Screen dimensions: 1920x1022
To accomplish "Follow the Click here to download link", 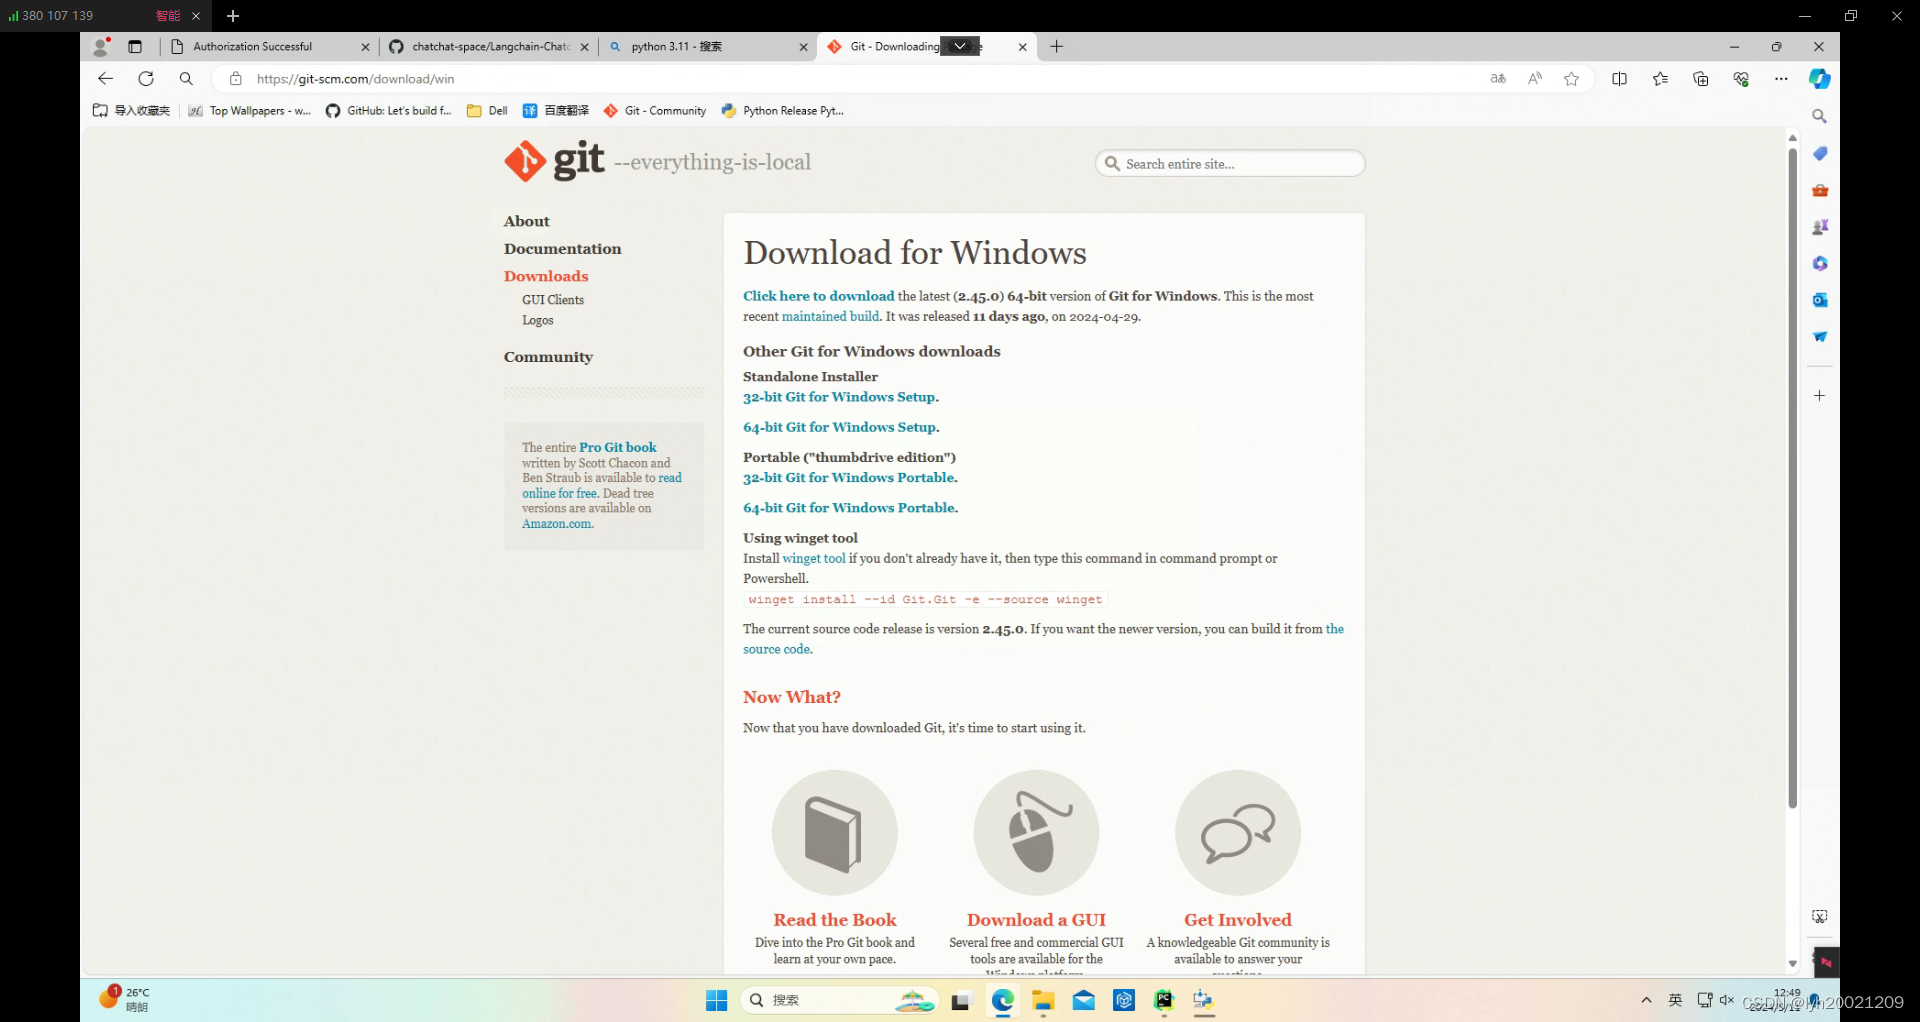I will point(819,296).
